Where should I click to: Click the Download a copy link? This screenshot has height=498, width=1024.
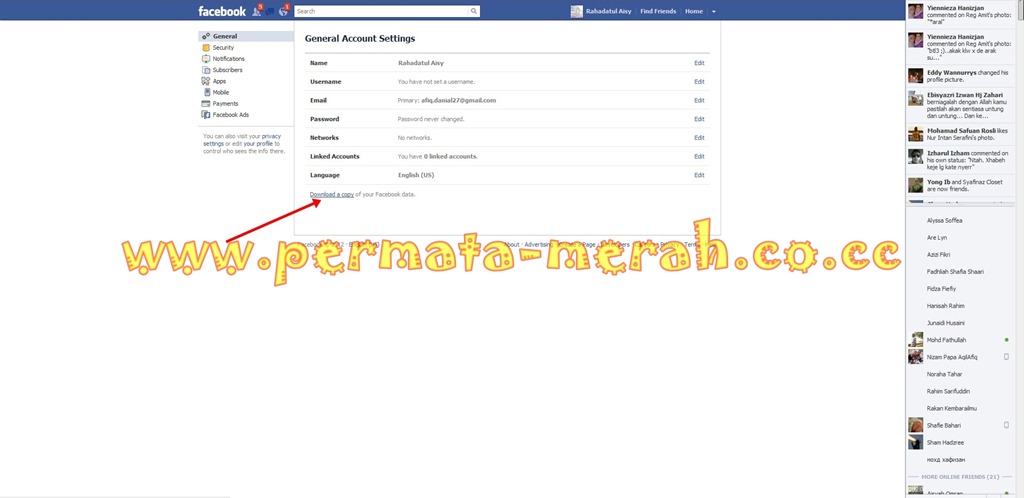tap(332, 195)
